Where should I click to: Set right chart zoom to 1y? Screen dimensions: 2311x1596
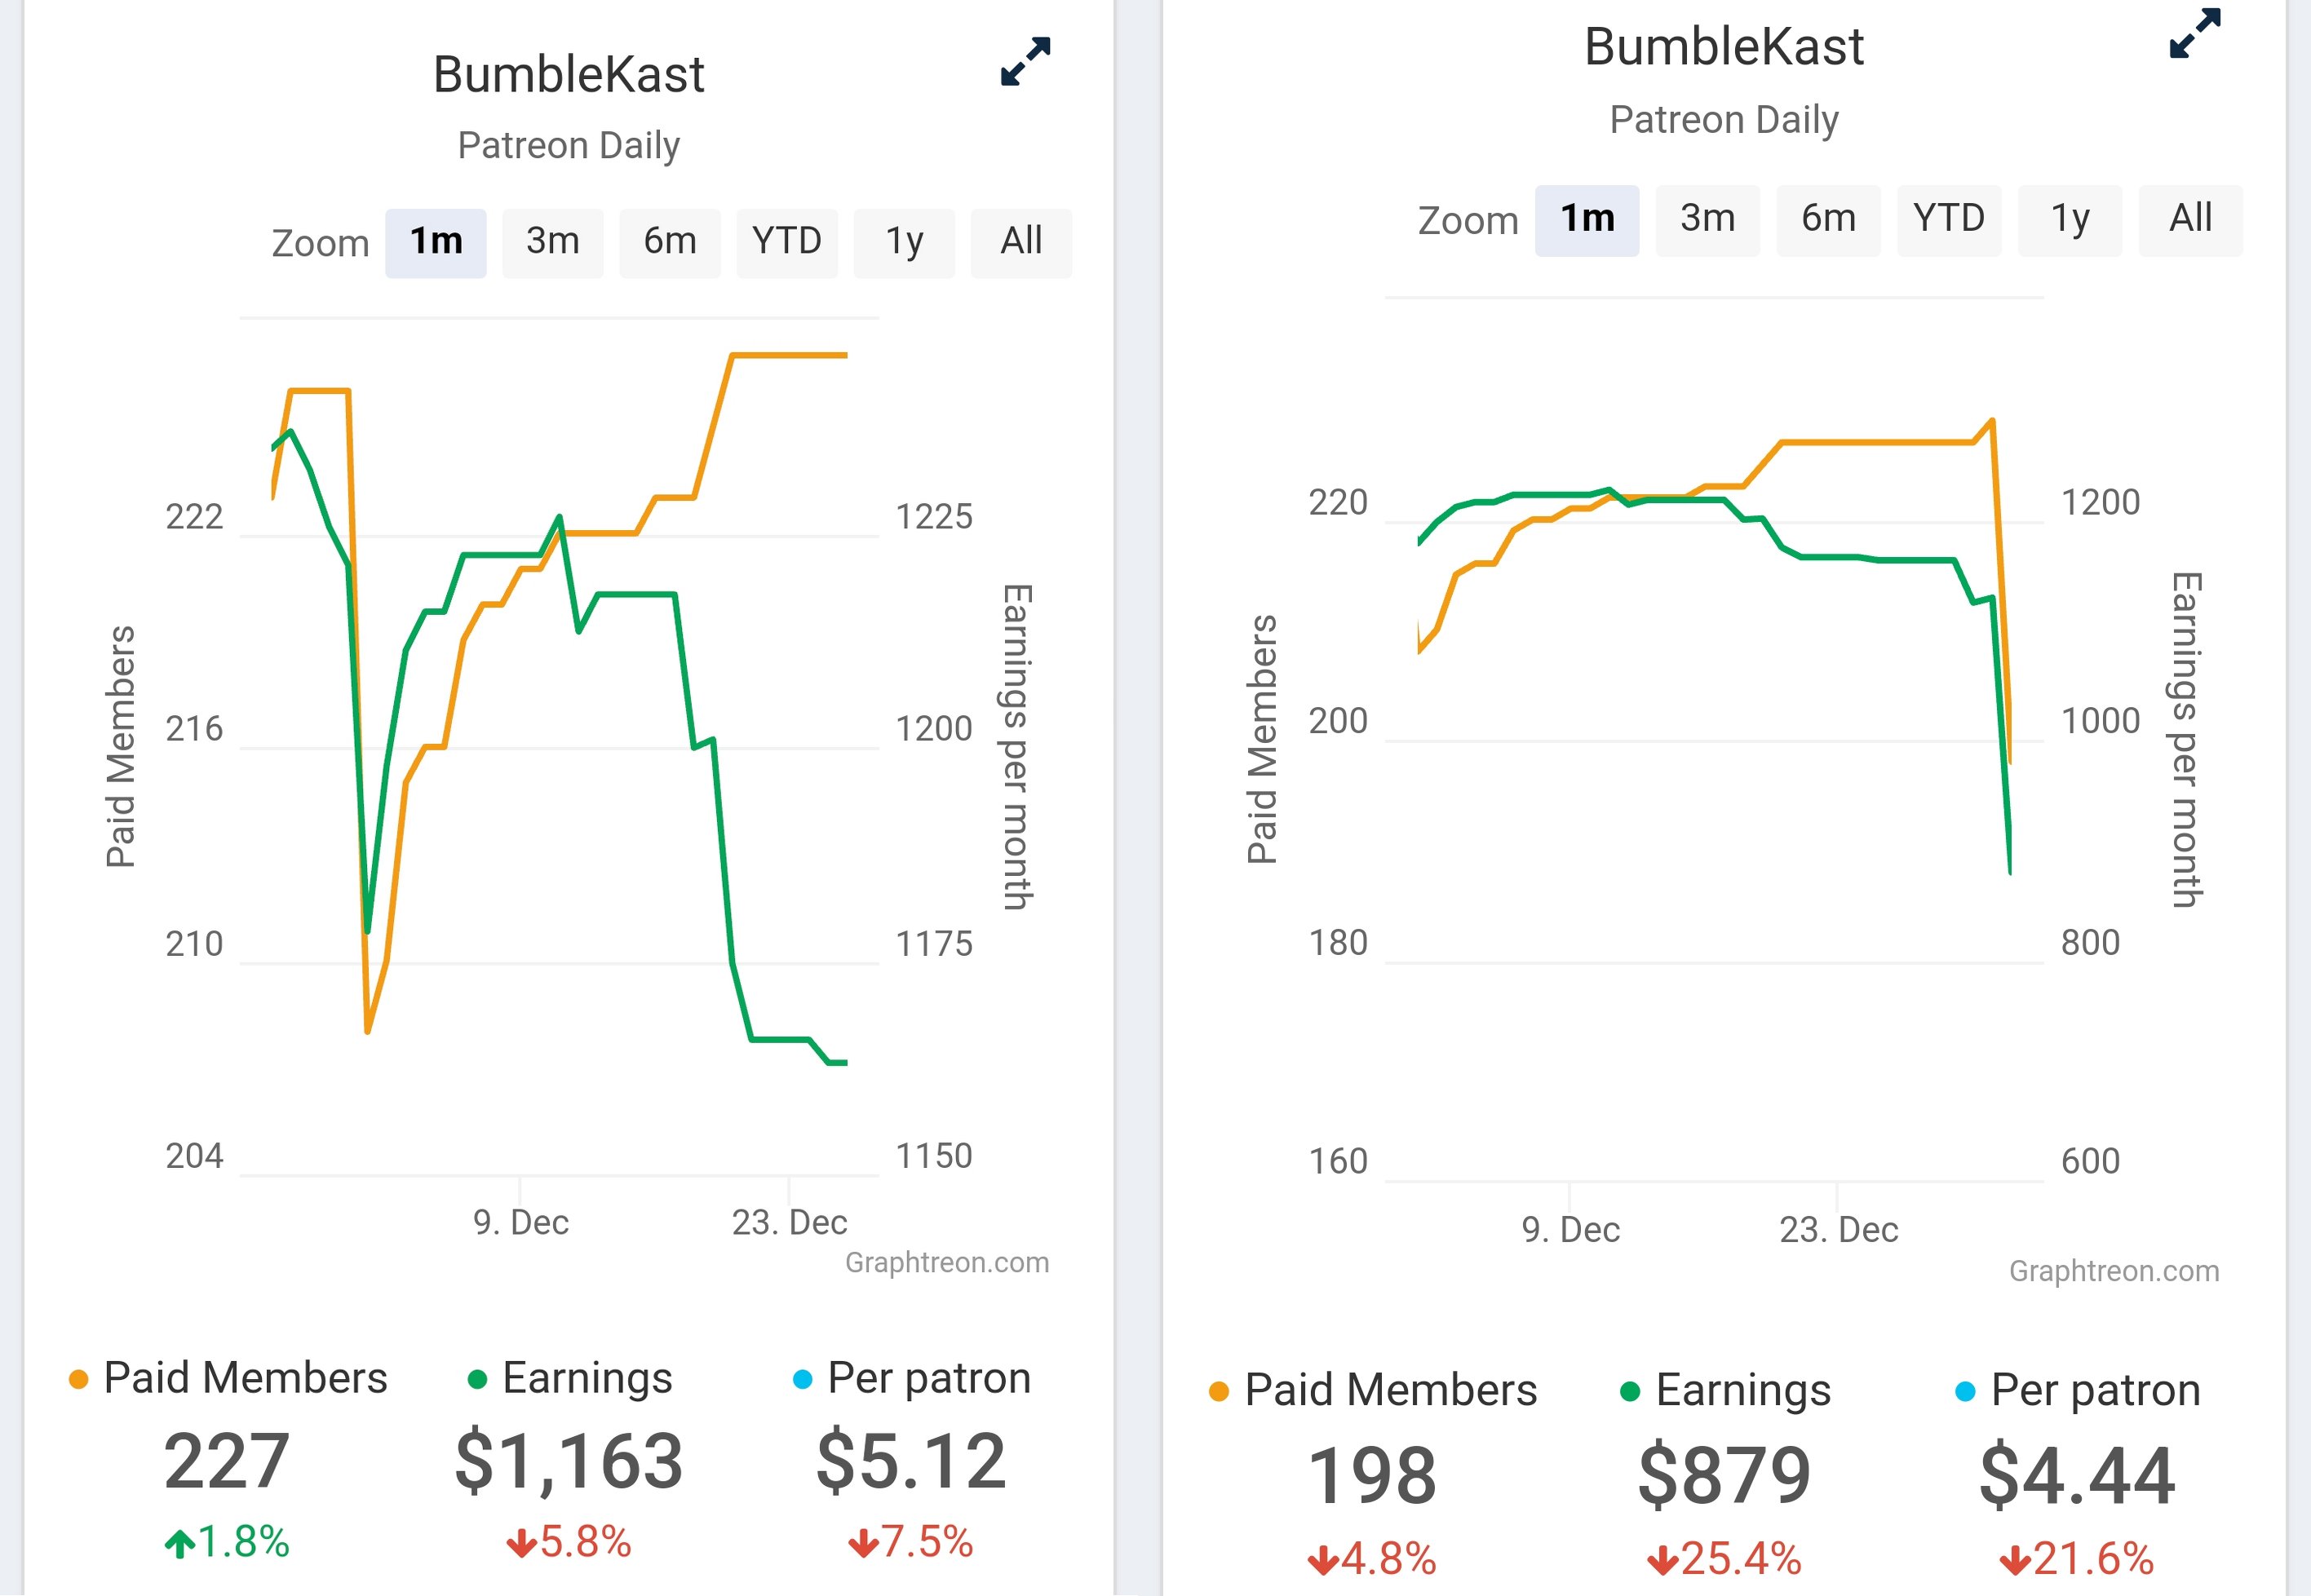(x=2069, y=219)
